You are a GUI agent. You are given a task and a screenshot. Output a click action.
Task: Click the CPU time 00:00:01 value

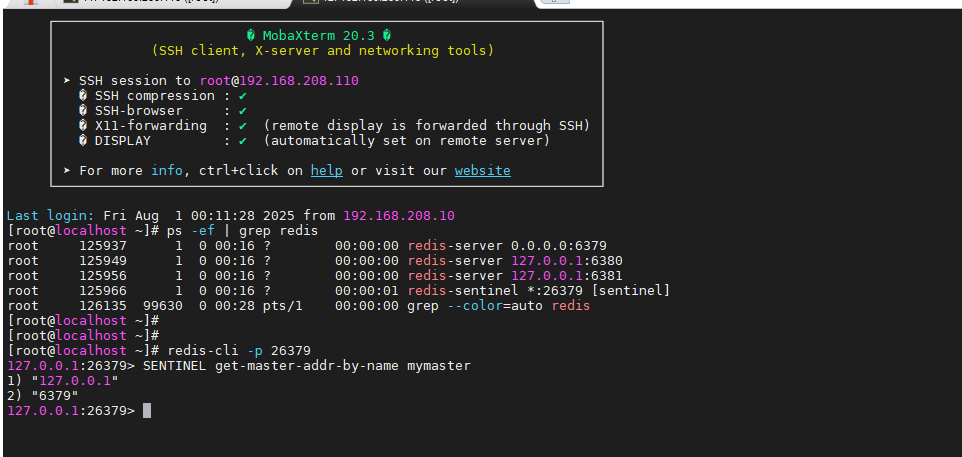pos(367,291)
